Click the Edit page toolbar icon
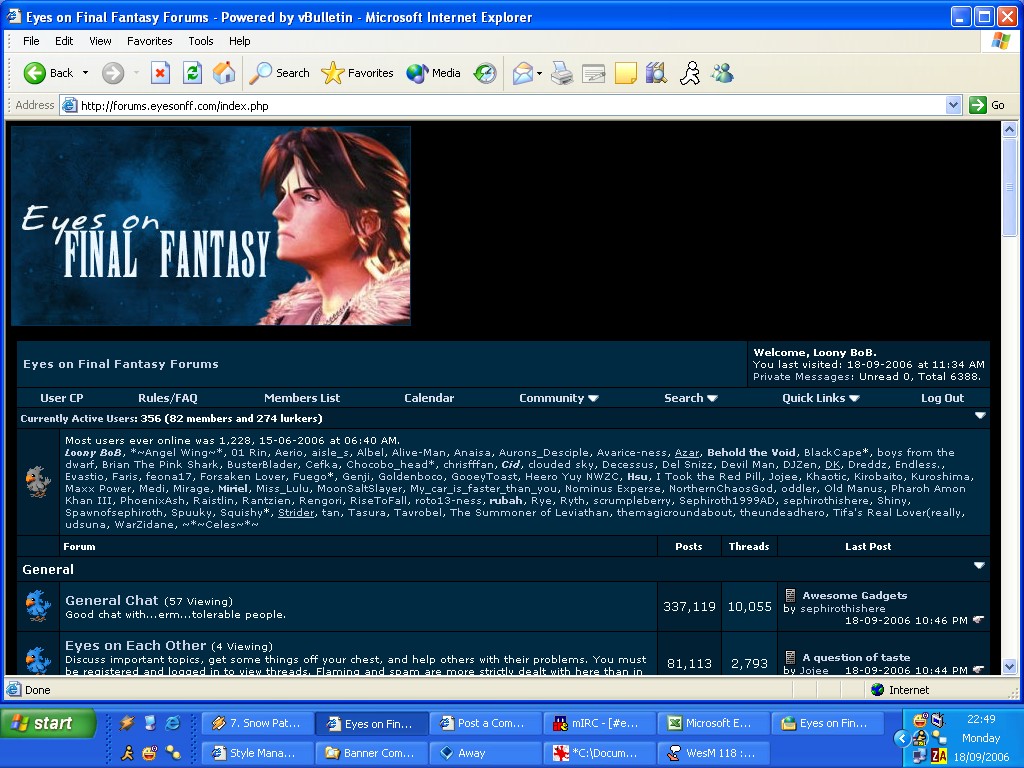1024x768 pixels. point(594,72)
